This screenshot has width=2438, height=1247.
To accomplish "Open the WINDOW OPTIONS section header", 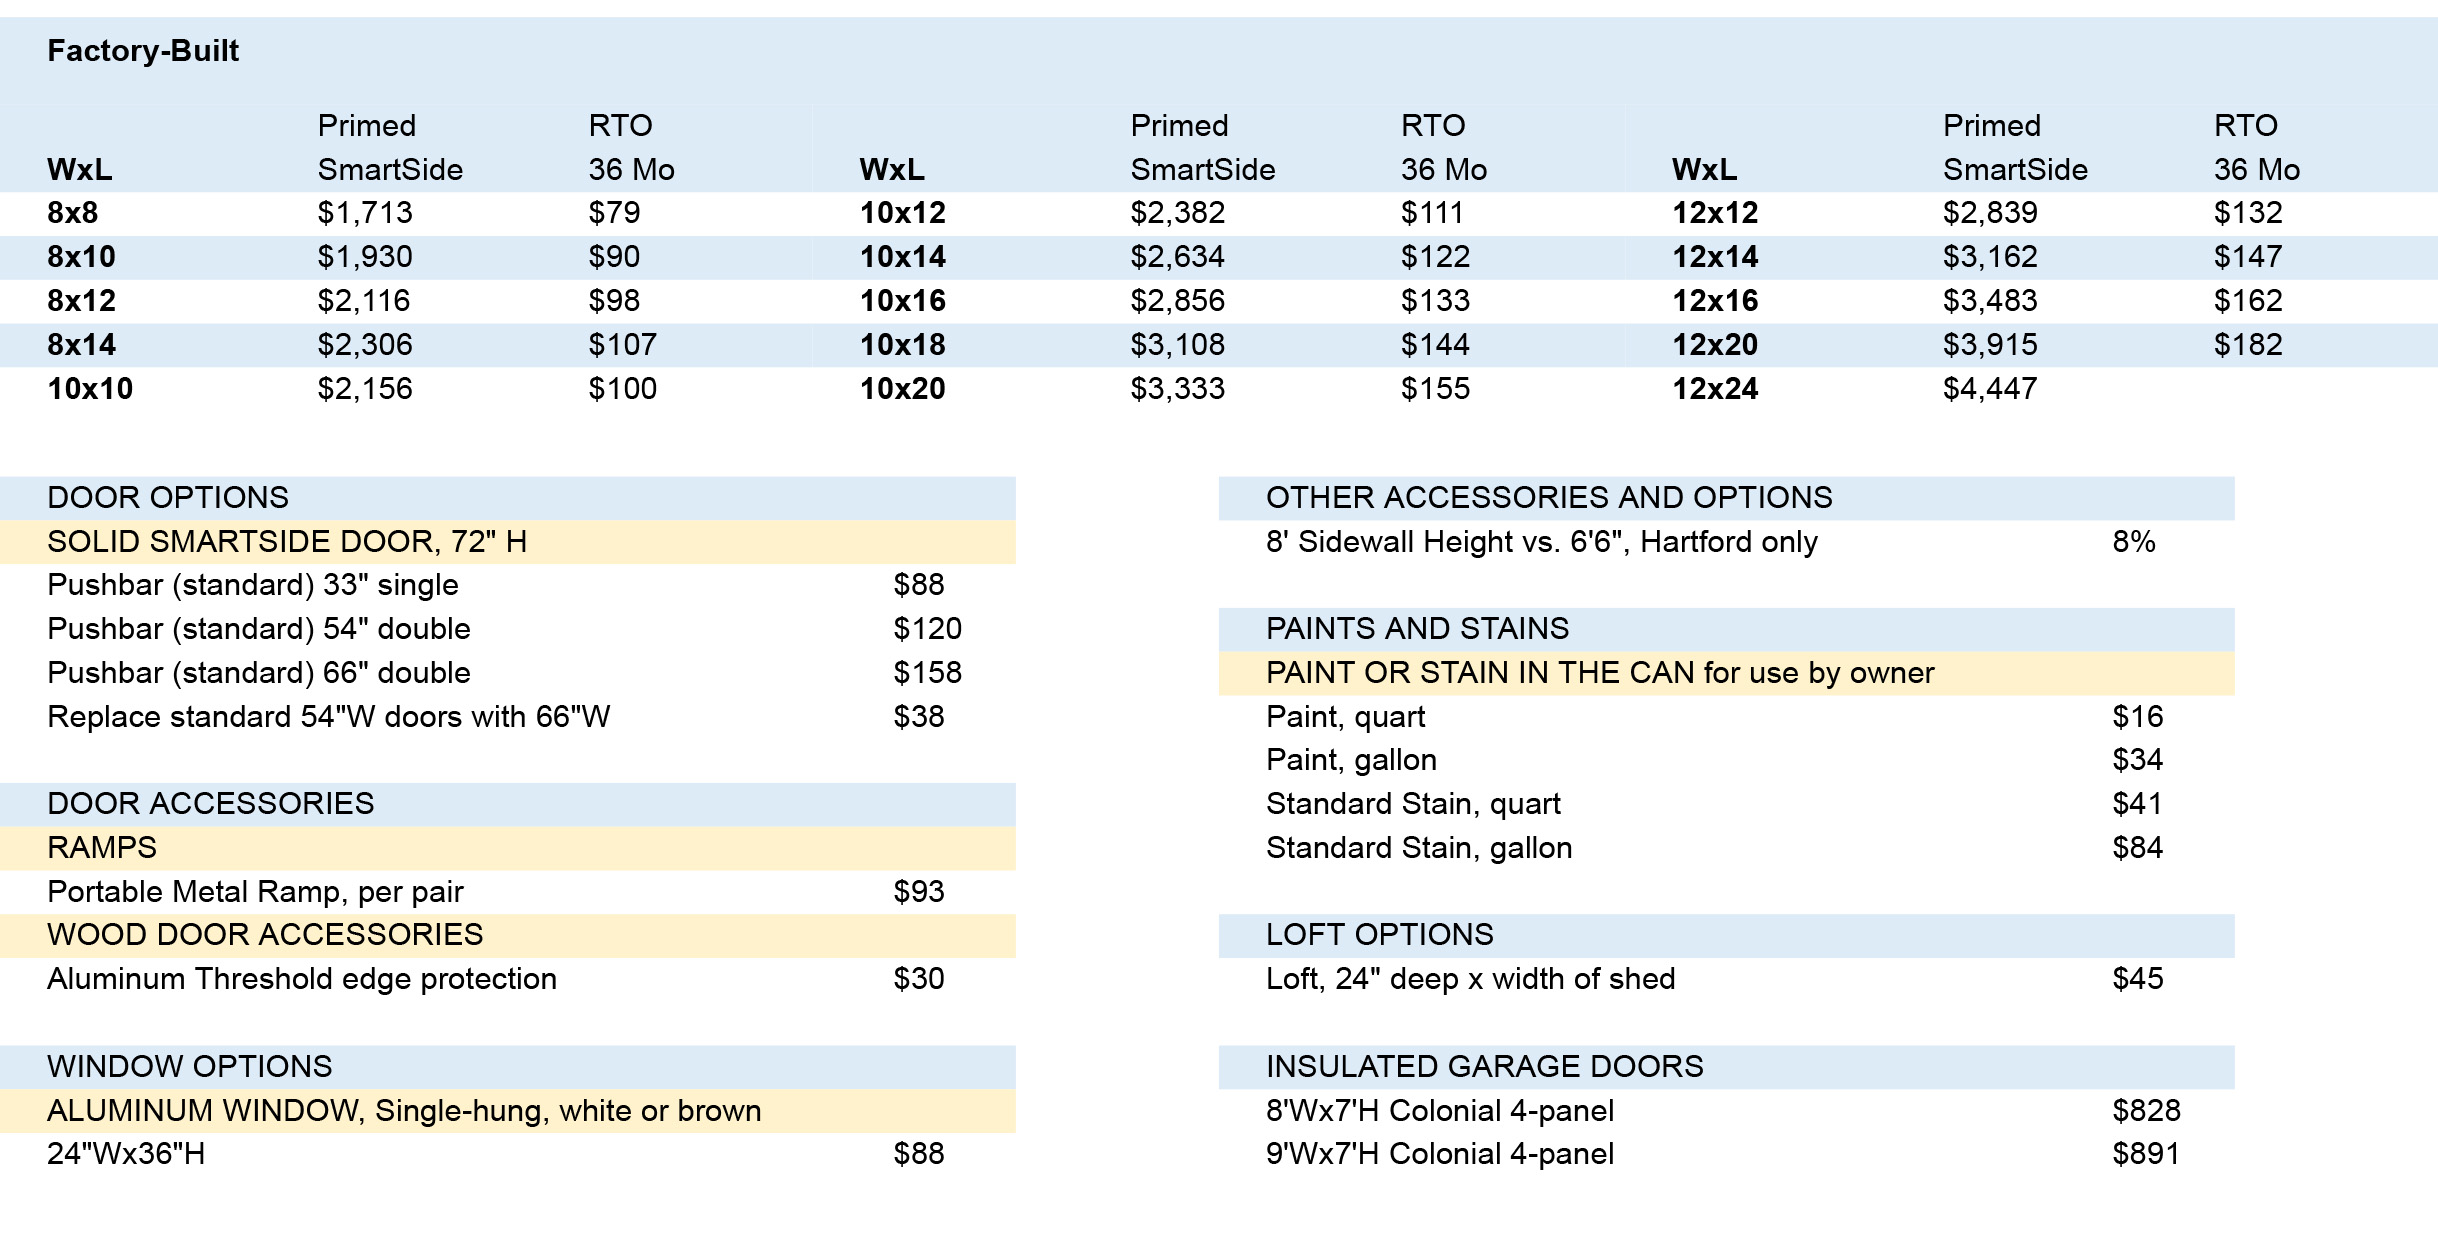I will pos(507,1067).
